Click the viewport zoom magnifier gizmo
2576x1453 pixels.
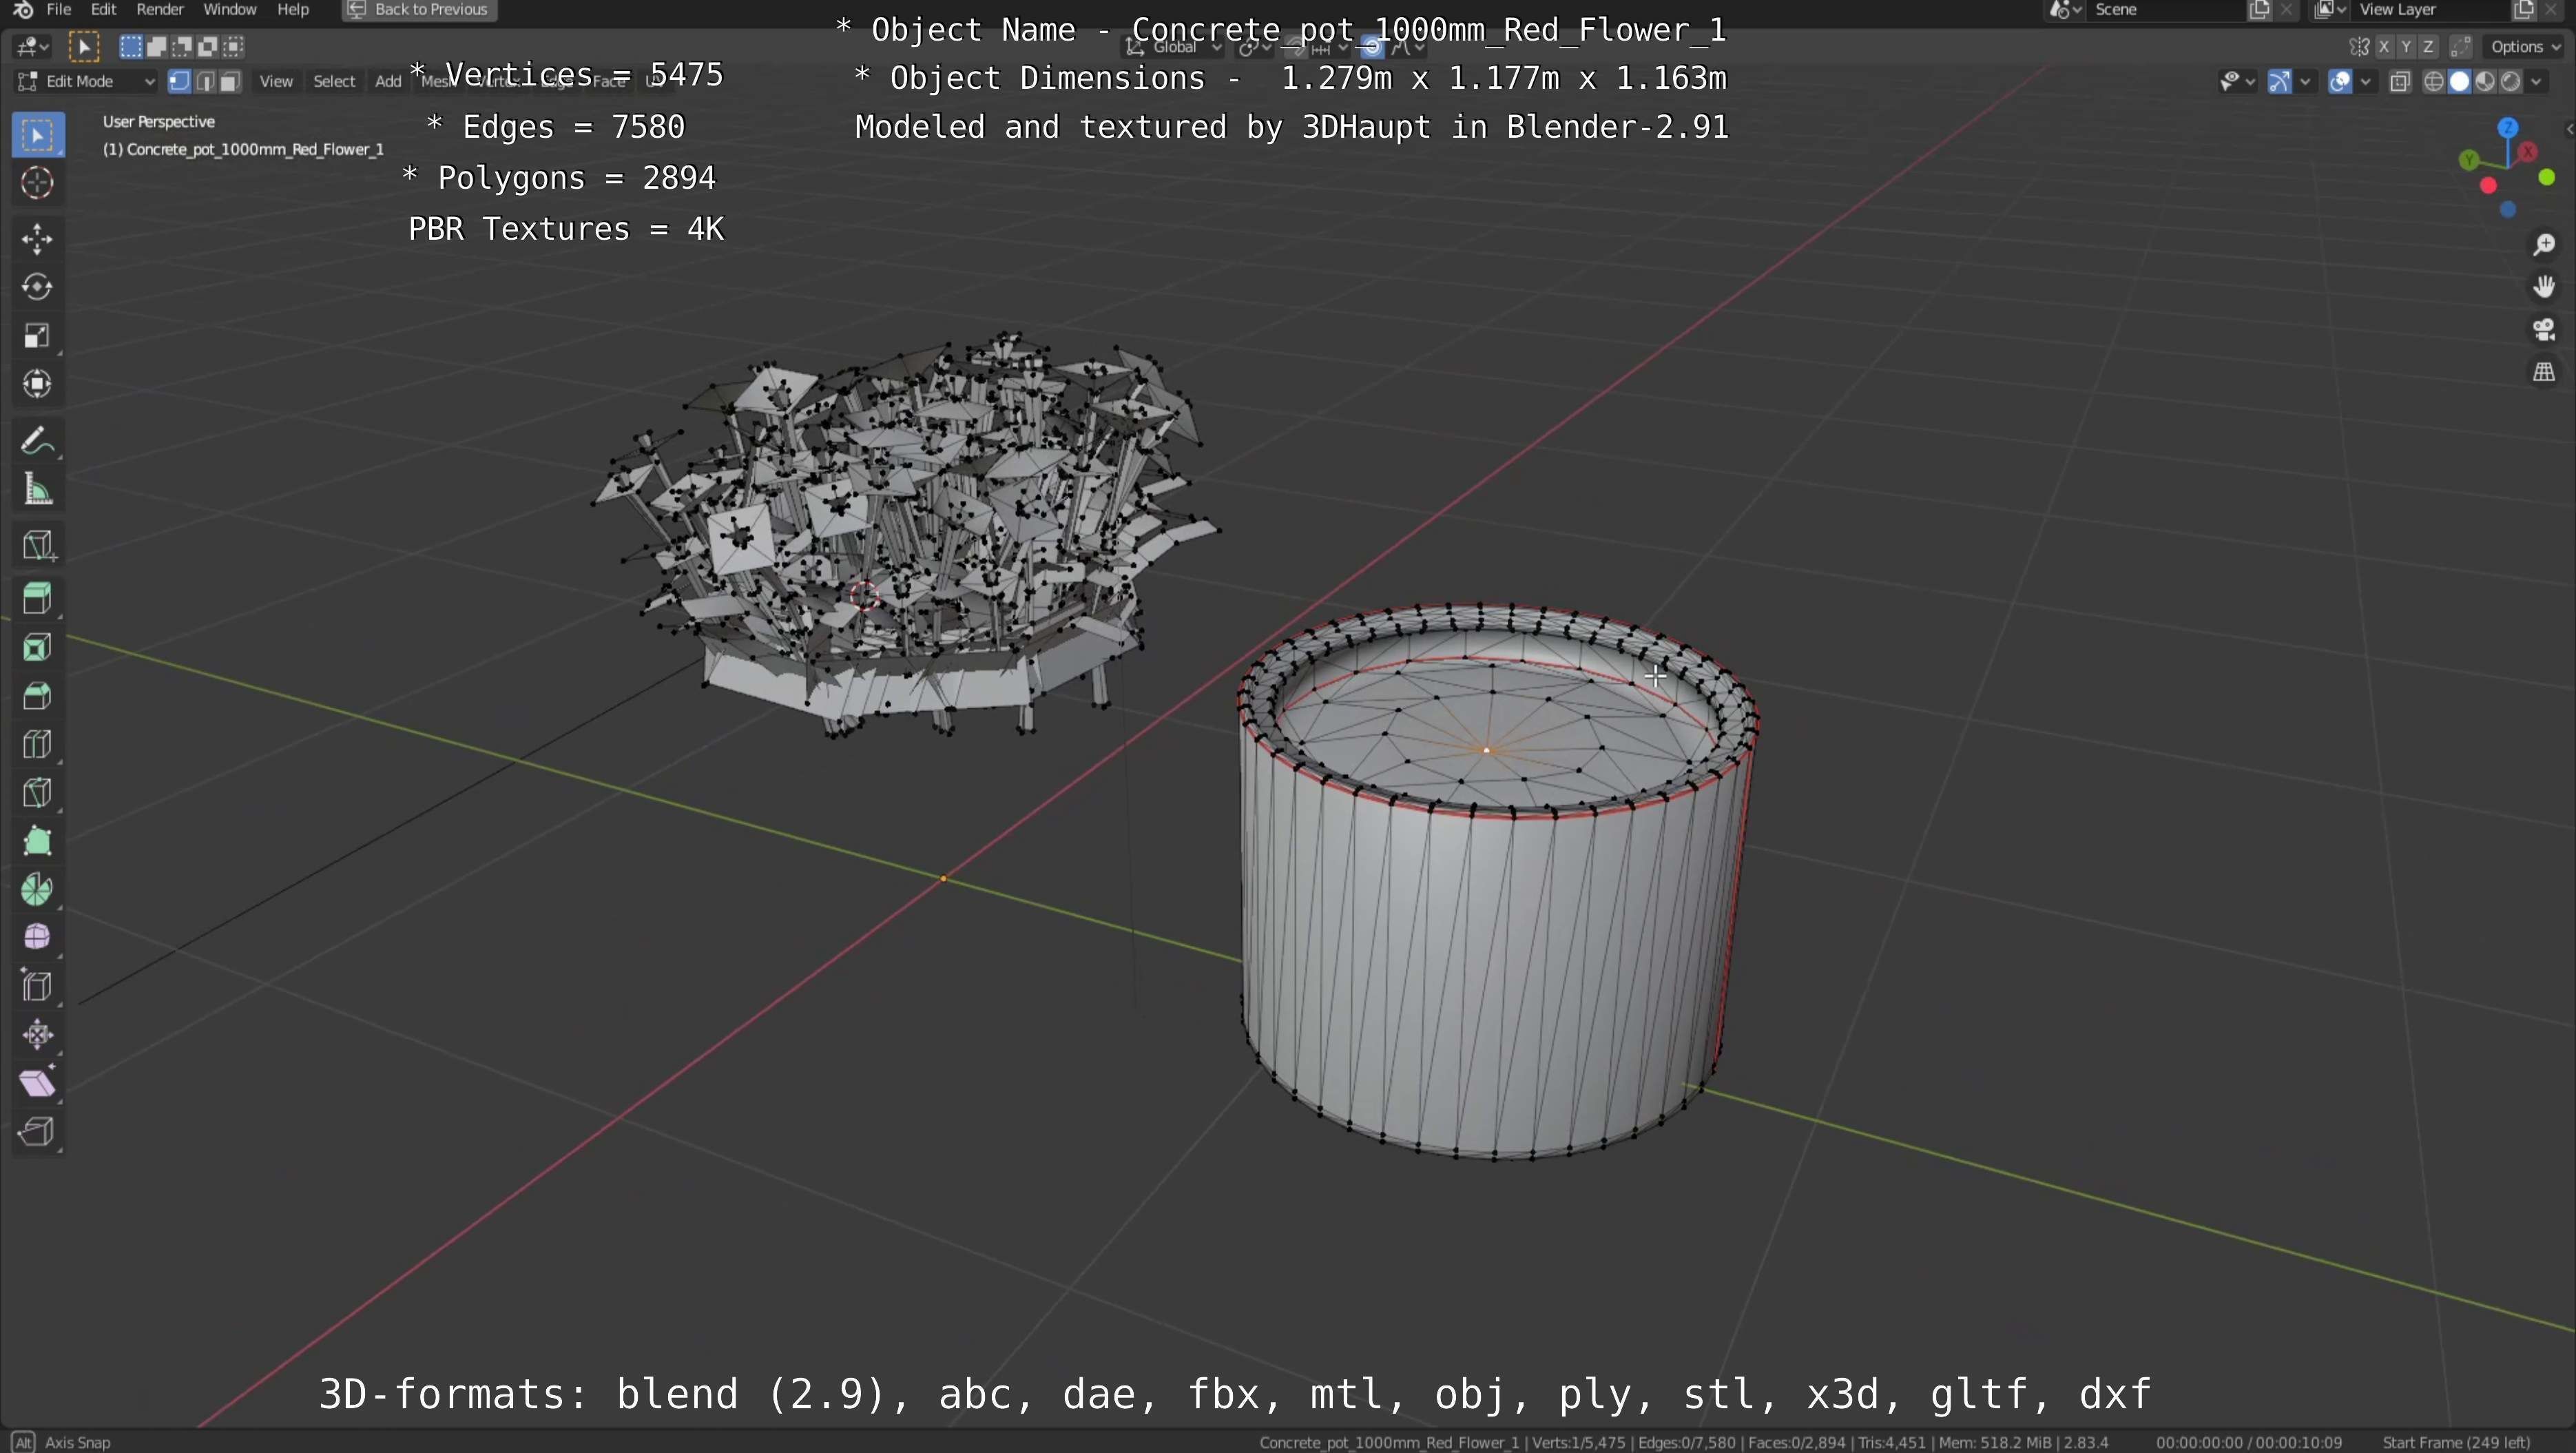point(2544,245)
